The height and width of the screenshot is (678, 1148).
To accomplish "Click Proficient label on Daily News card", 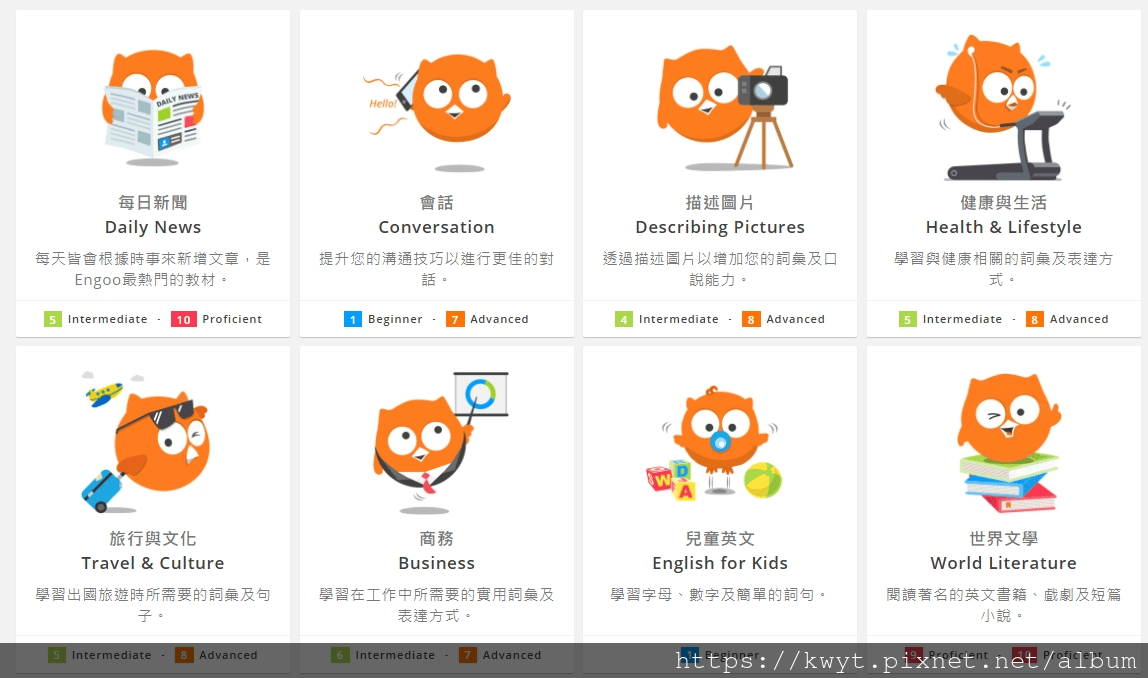I will coord(232,319).
